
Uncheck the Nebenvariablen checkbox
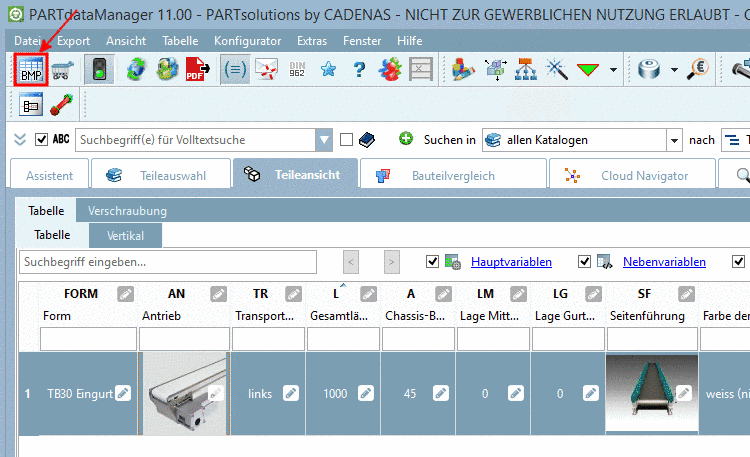(584, 261)
